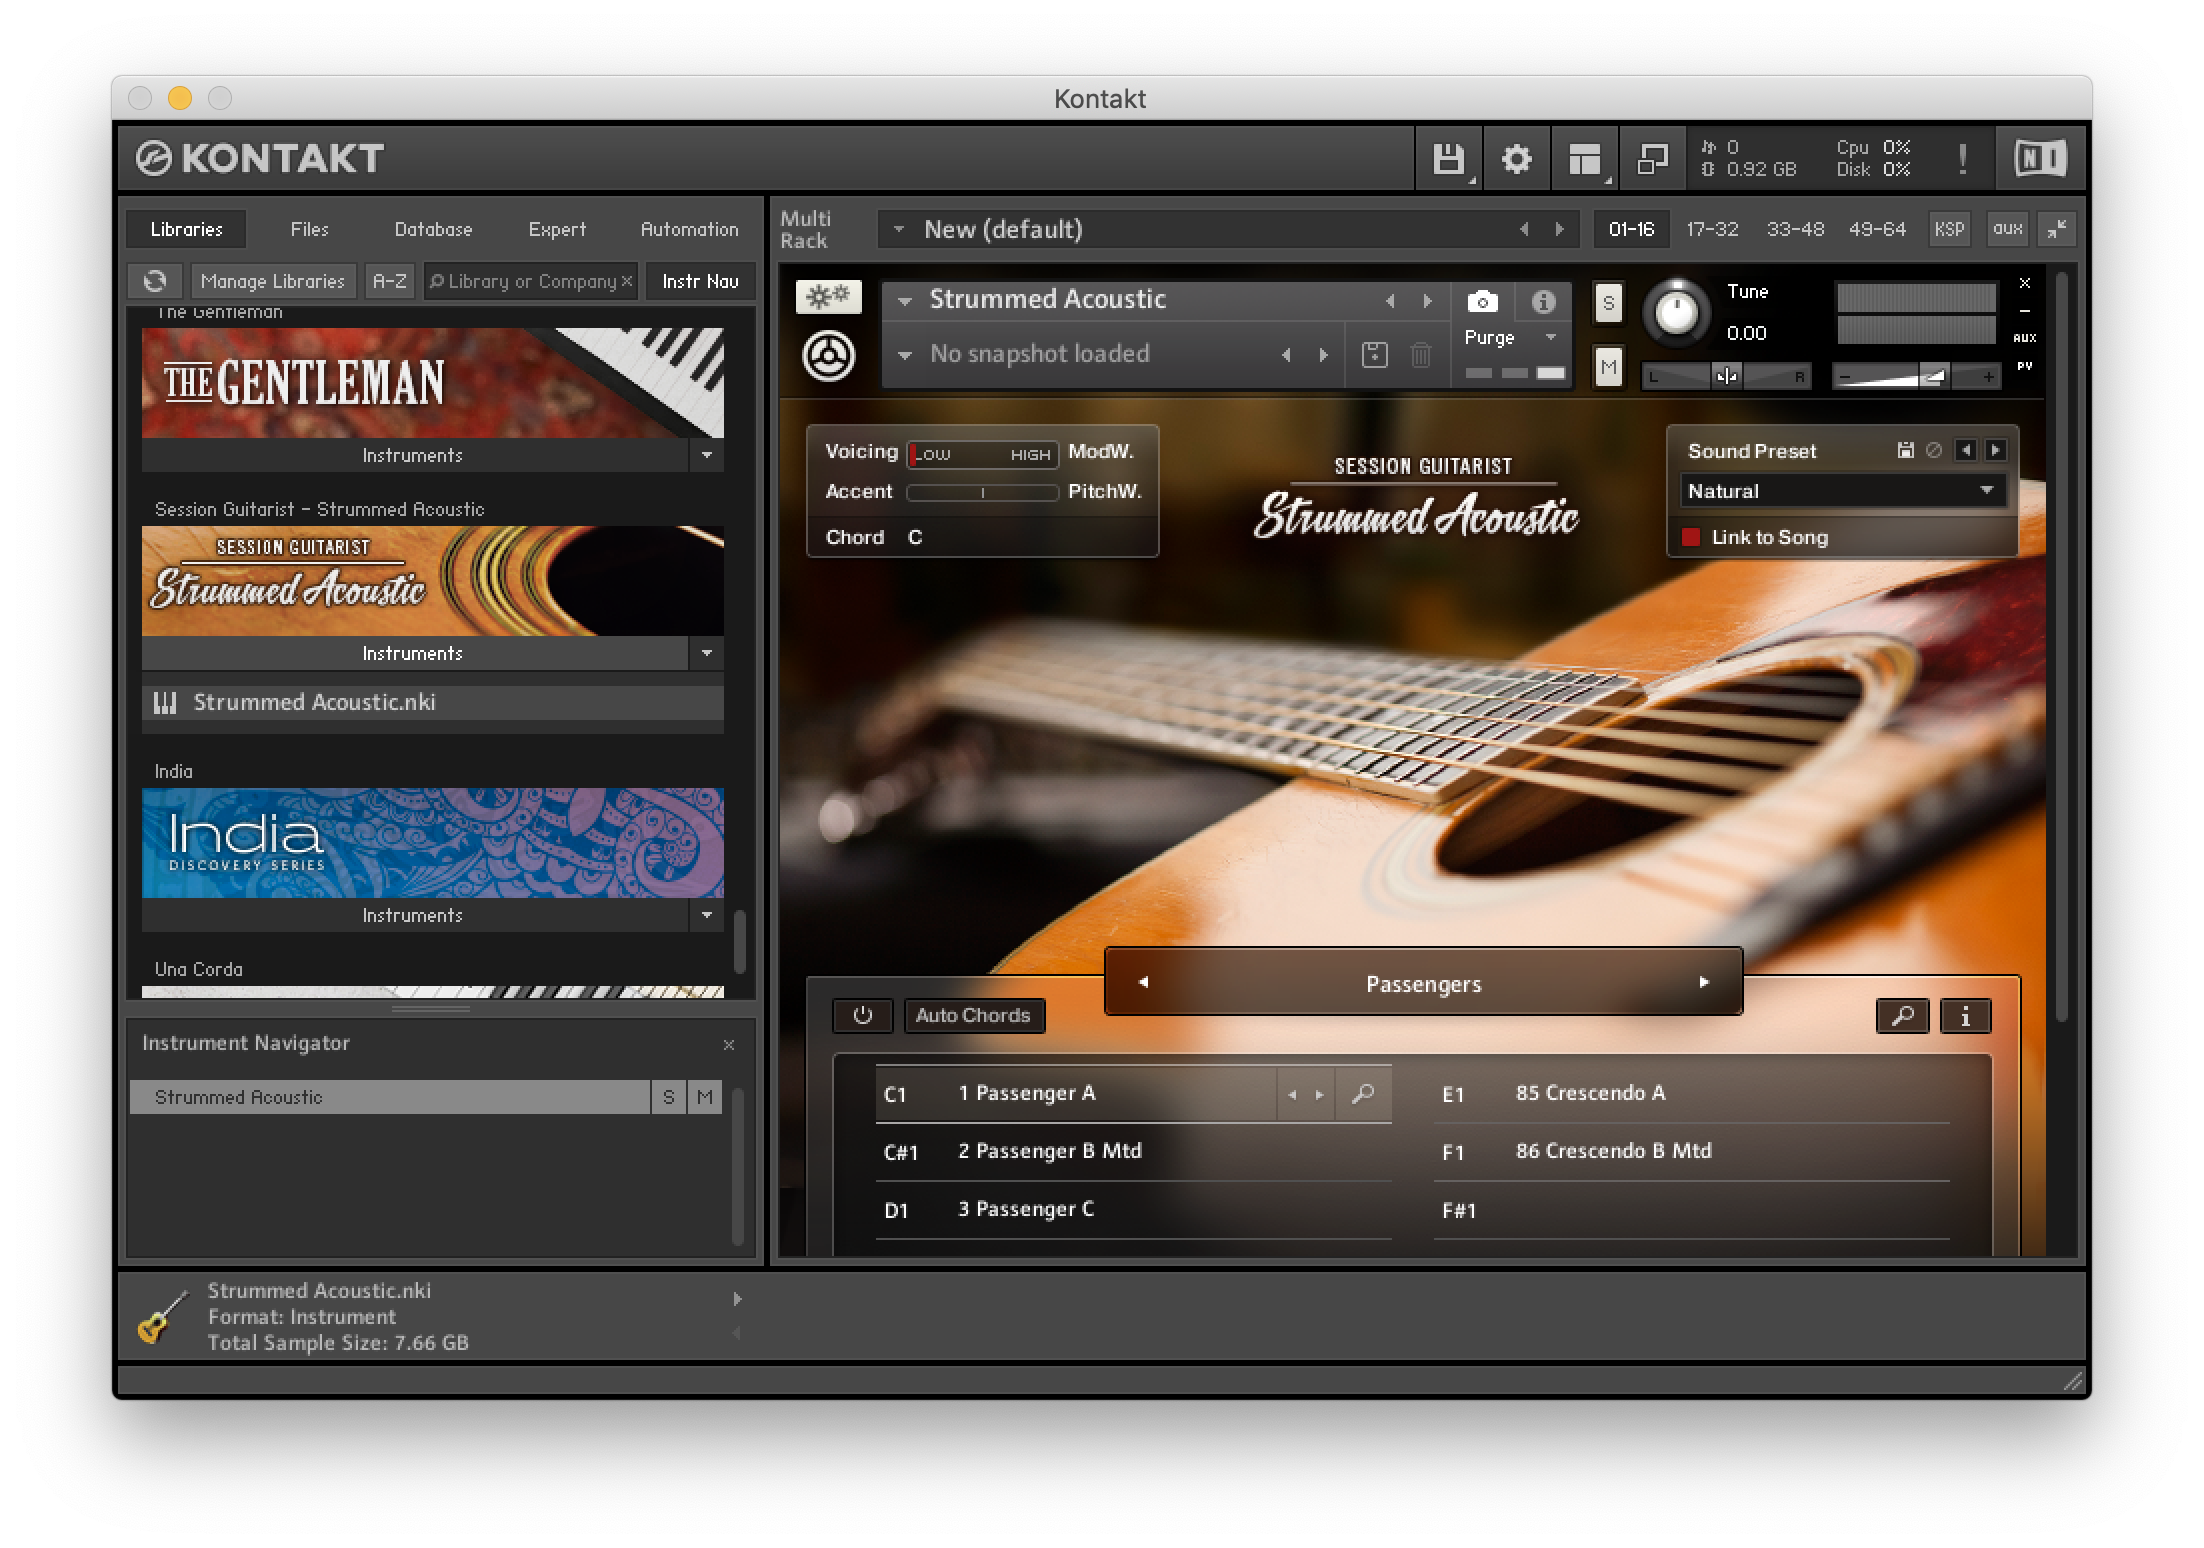Go to next song (Passengers right arrow)
The height and width of the screenshot is (1548, 2204).
click(x=1704, y=982)
